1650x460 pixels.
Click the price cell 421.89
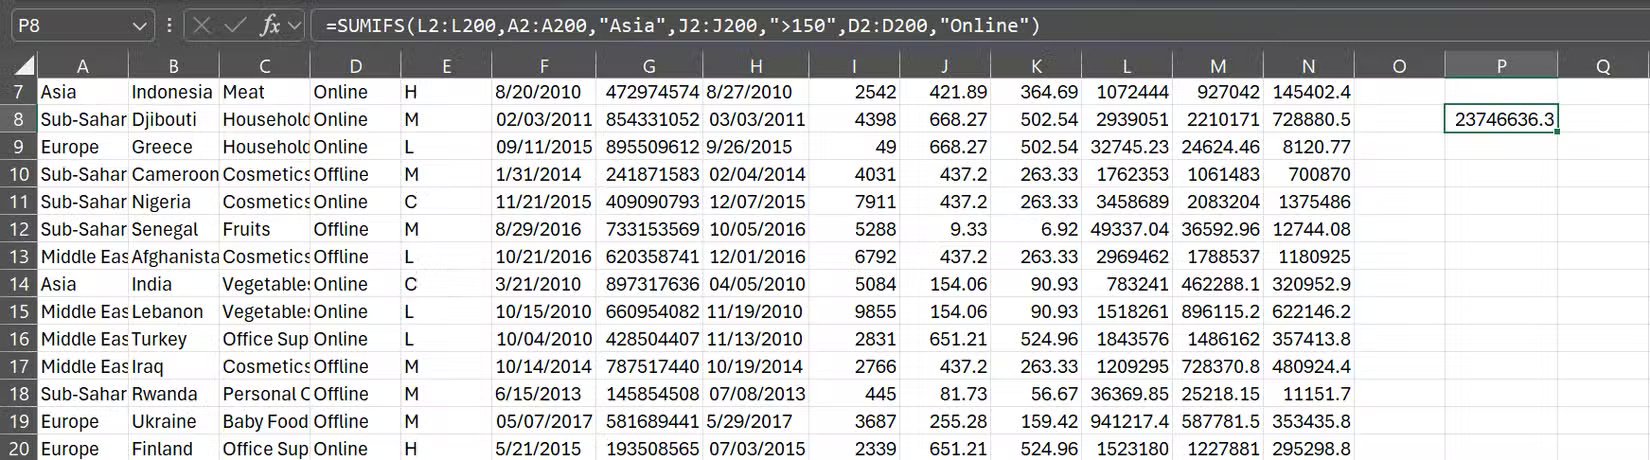pos(945,92)
